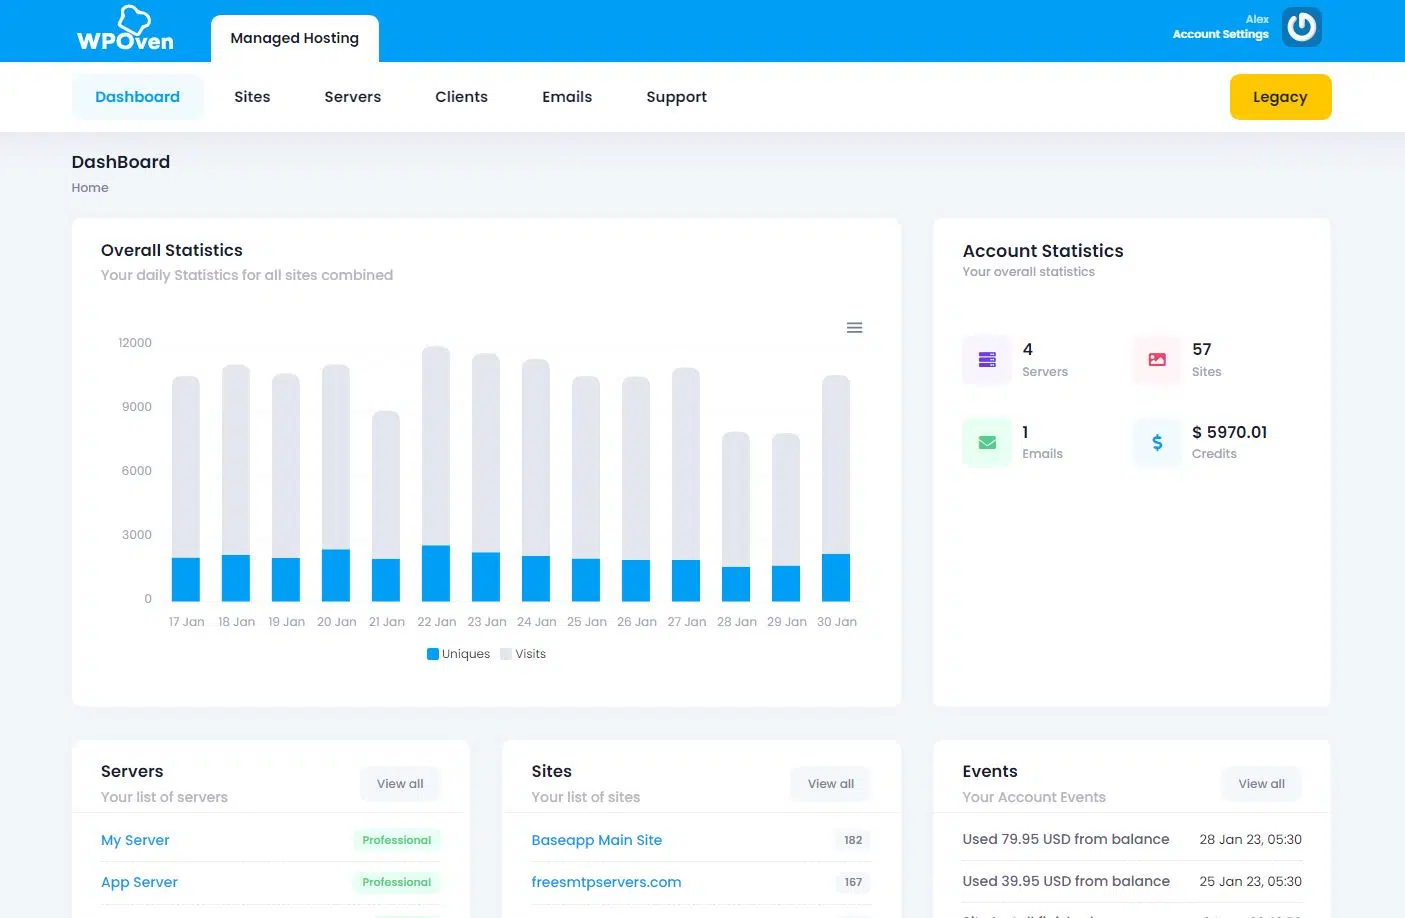This screenshot has height=918, width=1405.
Task: Open the freesmtpservers.com link
Action: (x=606, y=882)
